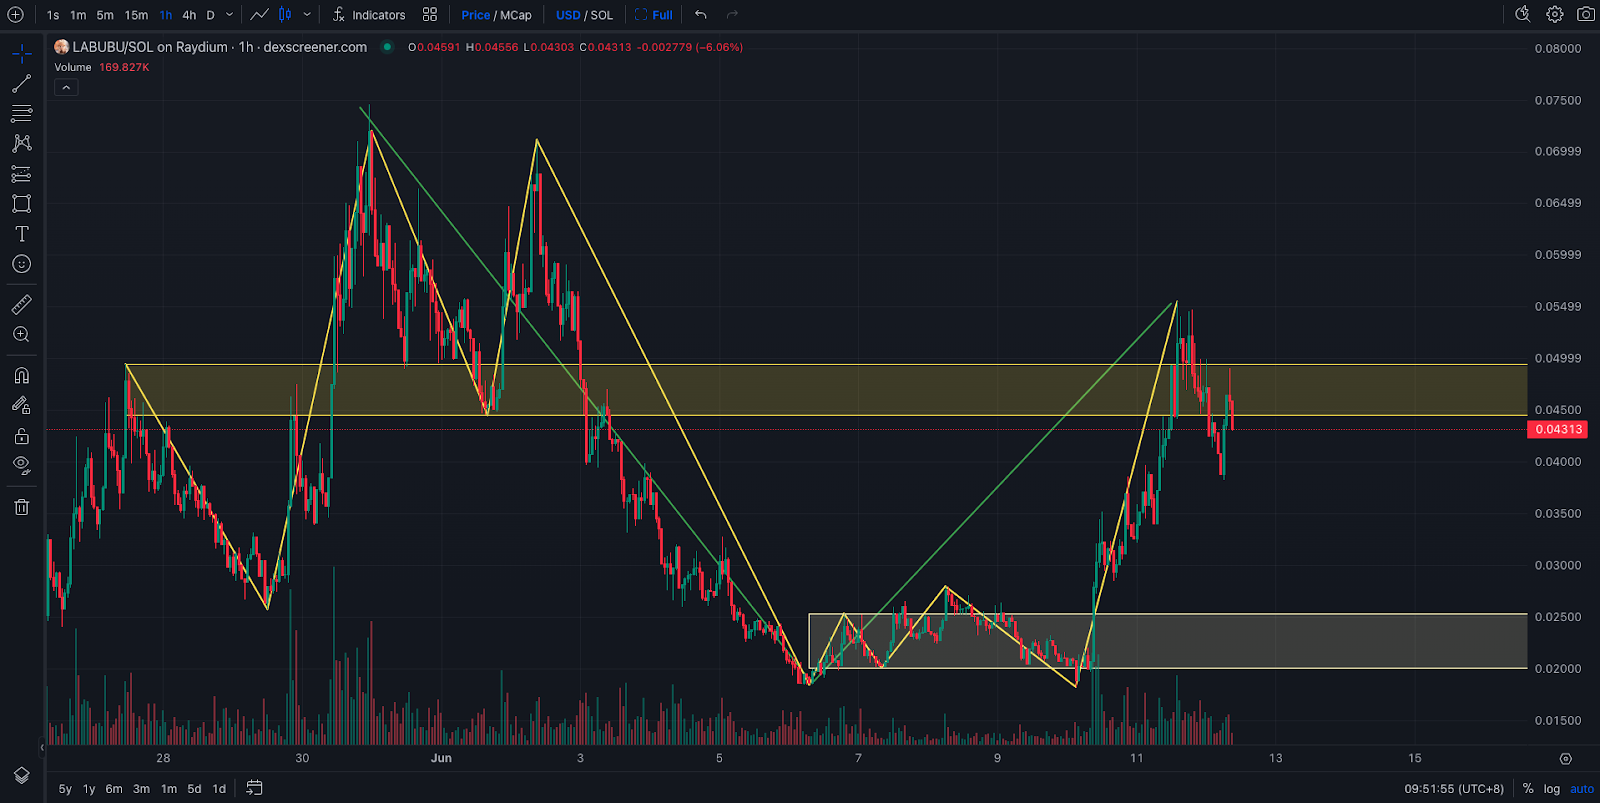Select the text annotation tool
Screen dimensions: 1600x803
(x=21, y=234)
